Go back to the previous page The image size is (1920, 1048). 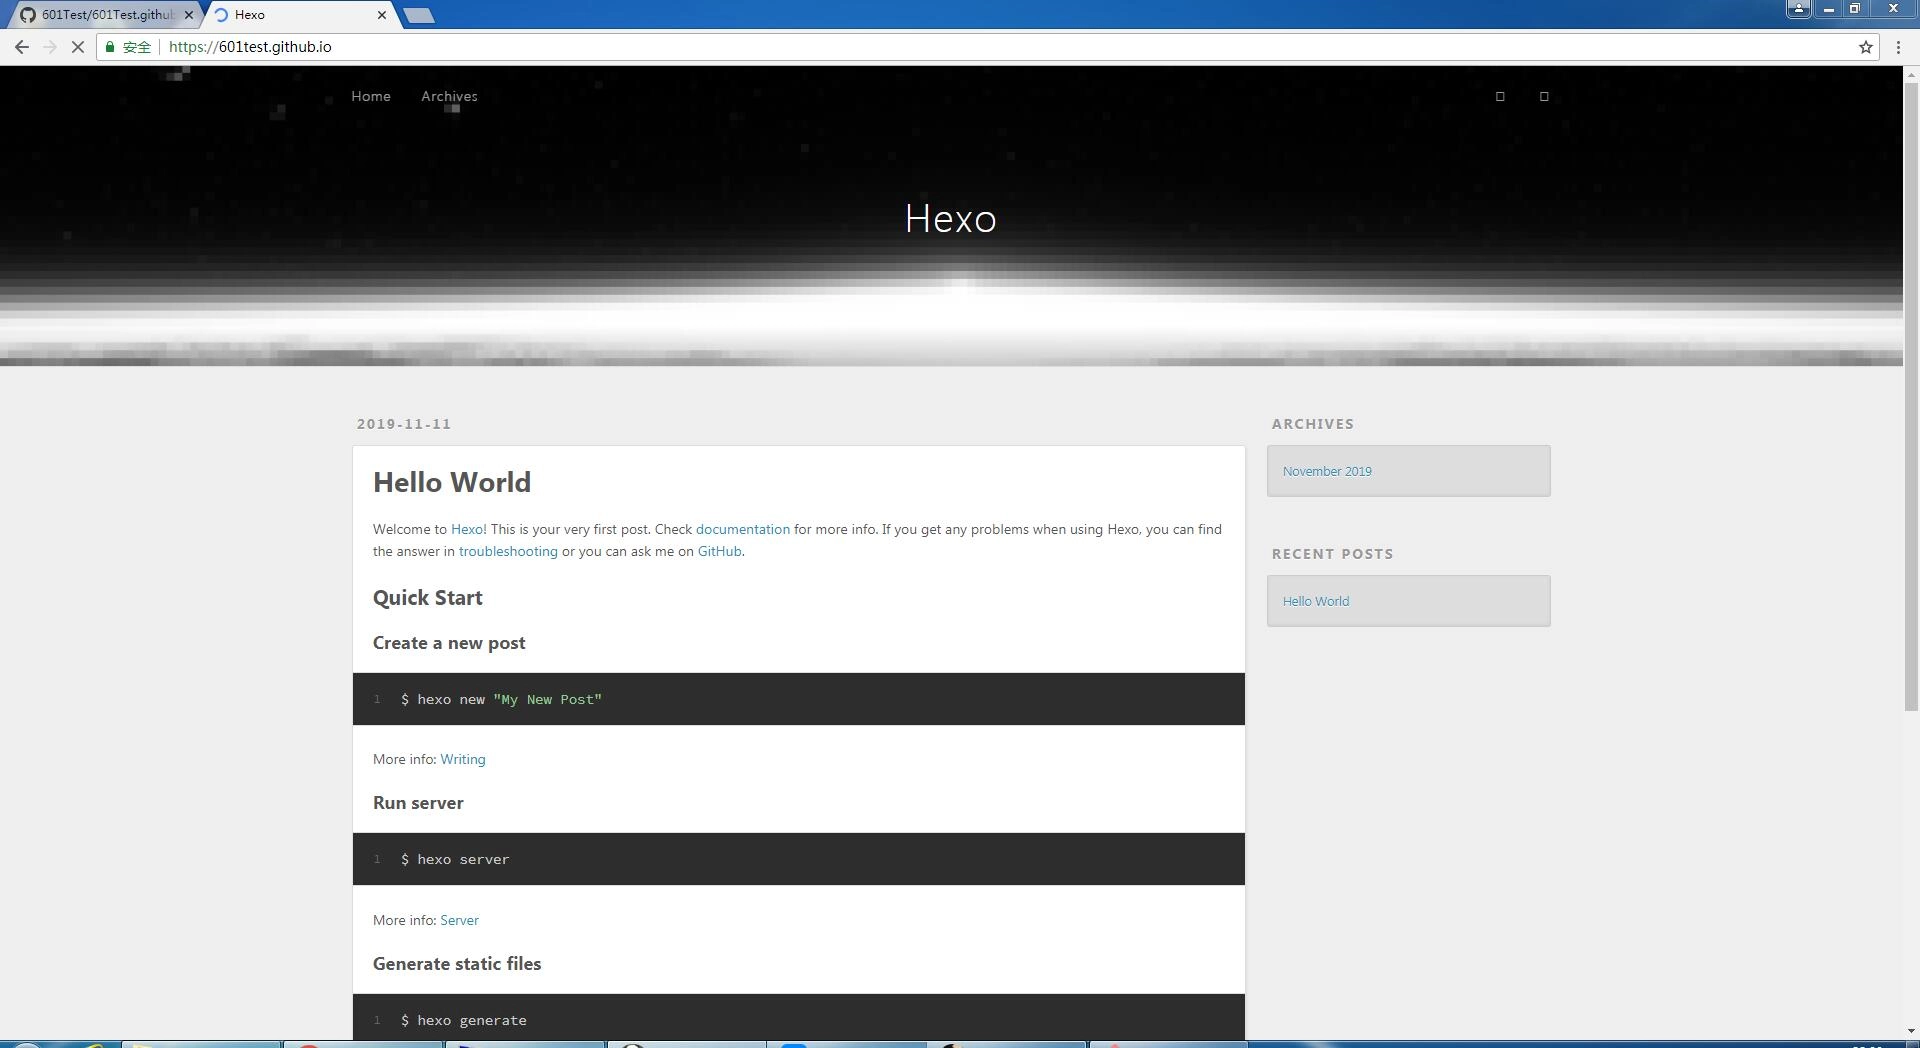coord(22,47)
